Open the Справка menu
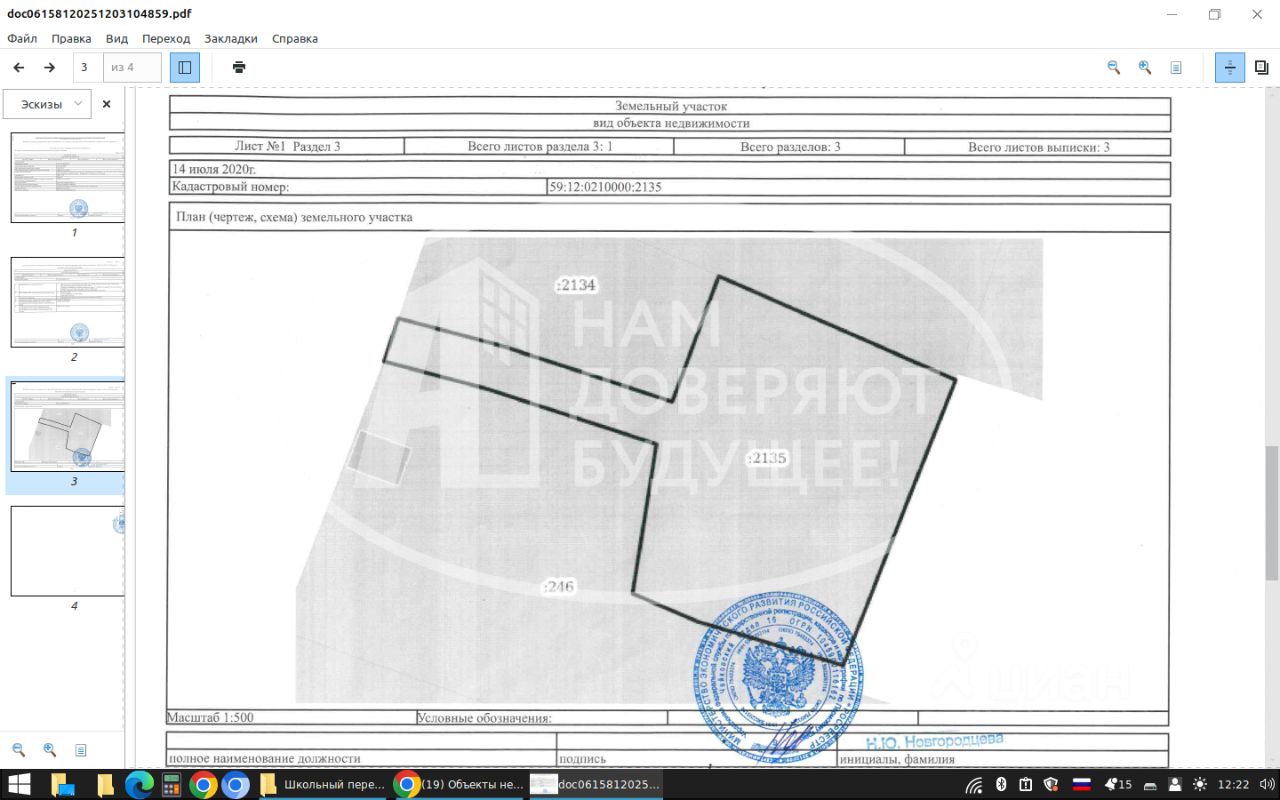The image size is (1280, 800). pos(295,39)
